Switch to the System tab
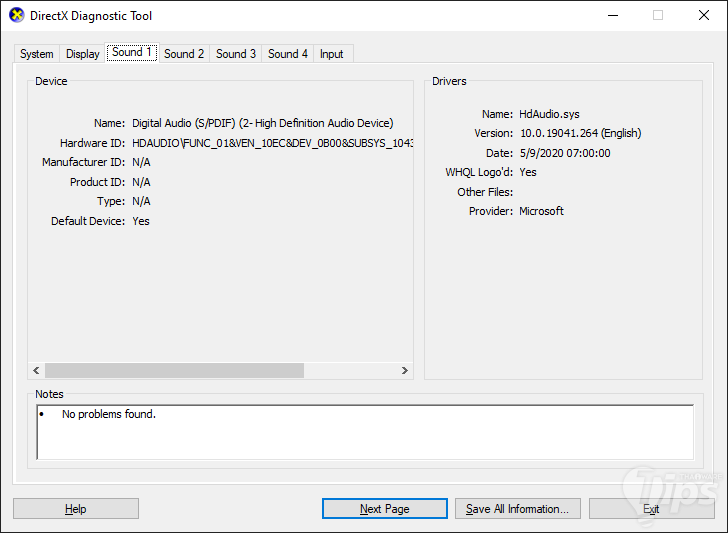The width and height of the screenshot is (728, 533). click(x=36, y=54)
